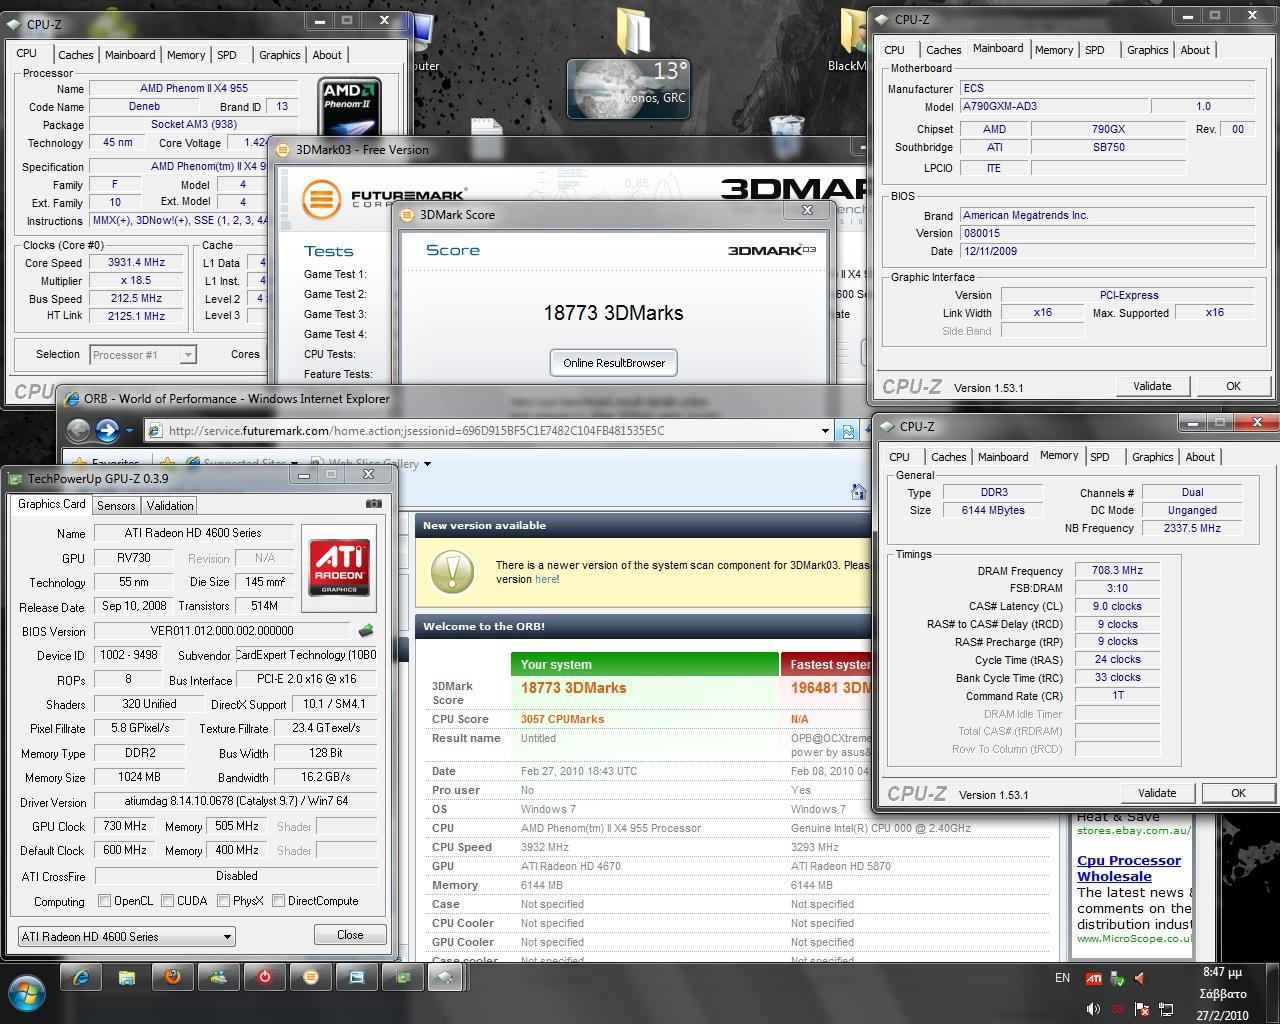Open the Caches tab in left CPU-Z window
Viewport: 1280px width, 1024px height.
(x=76, y=55)
